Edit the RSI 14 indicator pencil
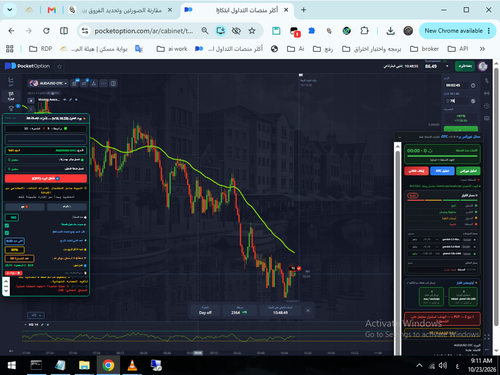Viewport: 500px width, 375px height. point(42,325)
